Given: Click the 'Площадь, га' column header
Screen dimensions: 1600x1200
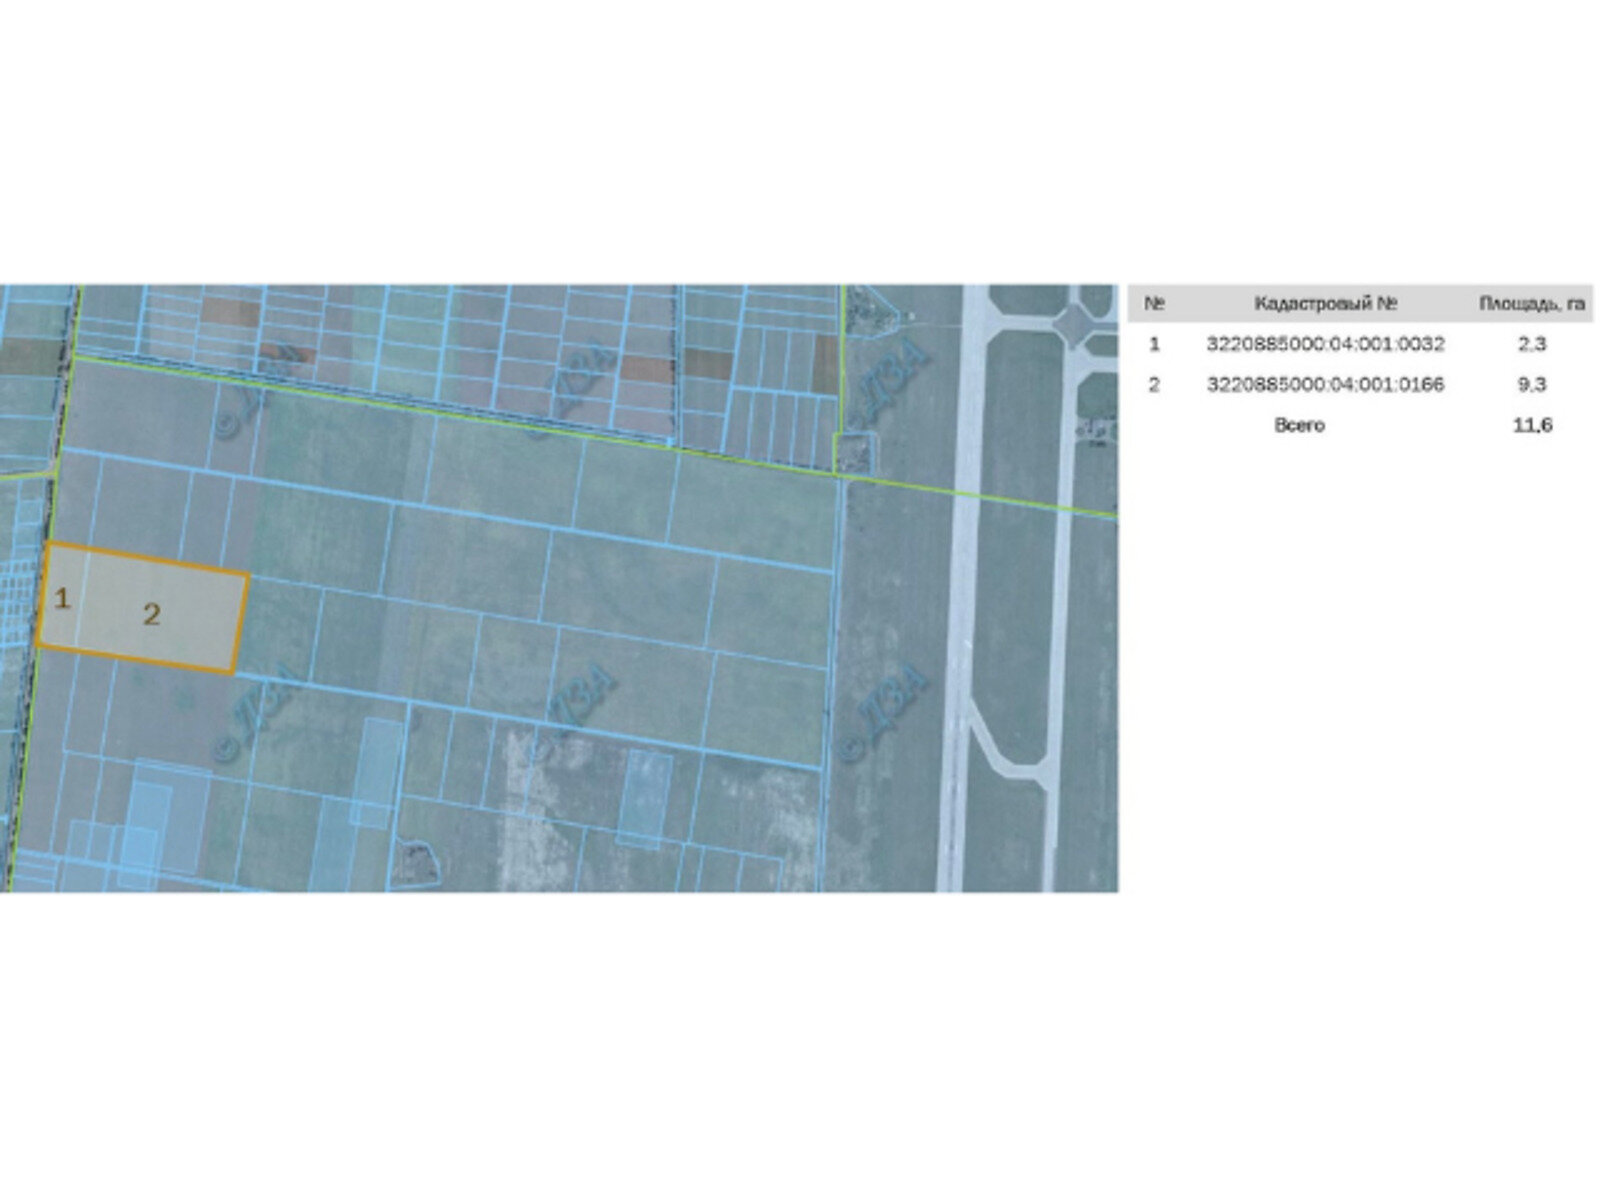Looking at the screenshot, I should tap(1532, 304).
